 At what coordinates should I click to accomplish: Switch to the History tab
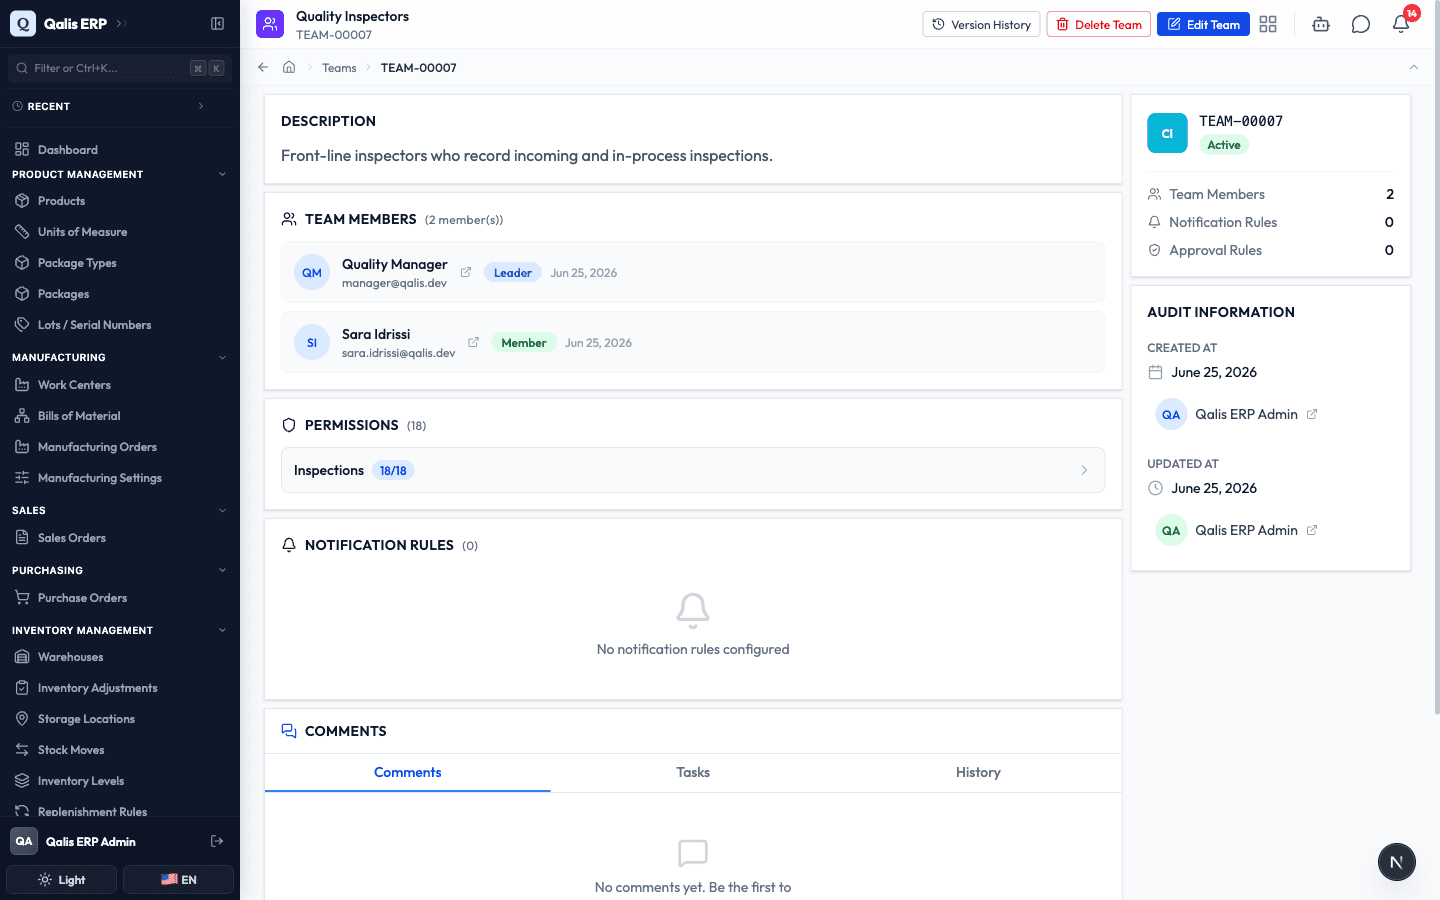click(x=978, y=772)
